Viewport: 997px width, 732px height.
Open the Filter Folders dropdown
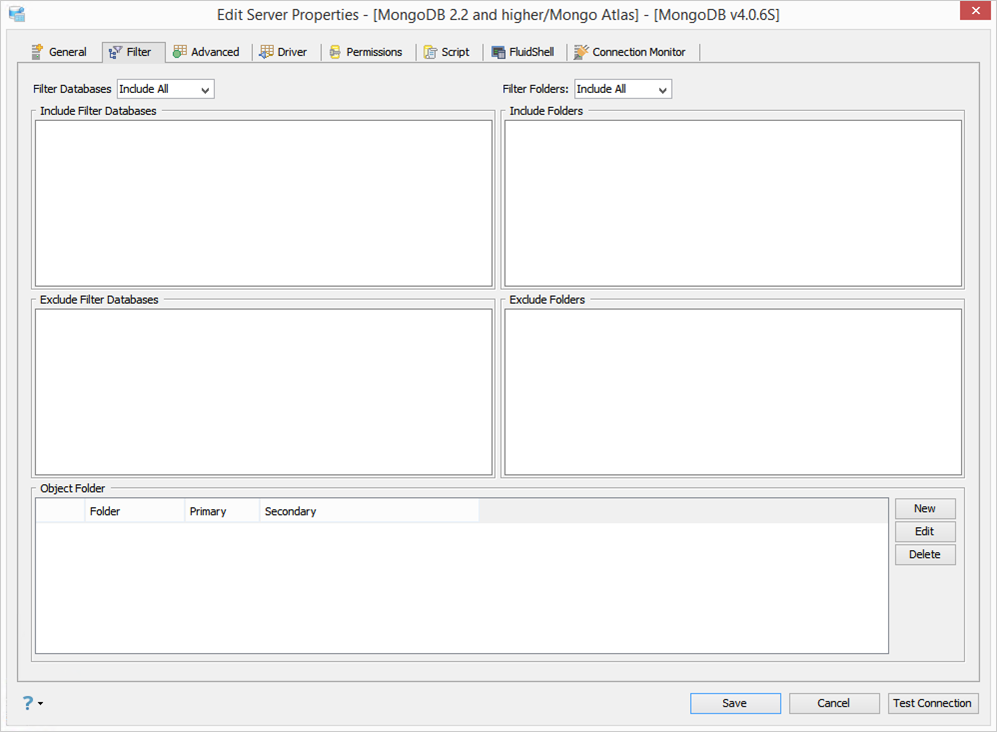coord(623,89)
